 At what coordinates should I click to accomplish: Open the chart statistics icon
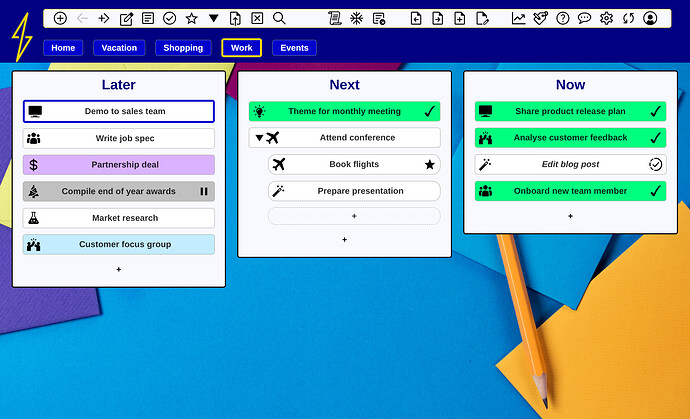(x=518, y=18)
